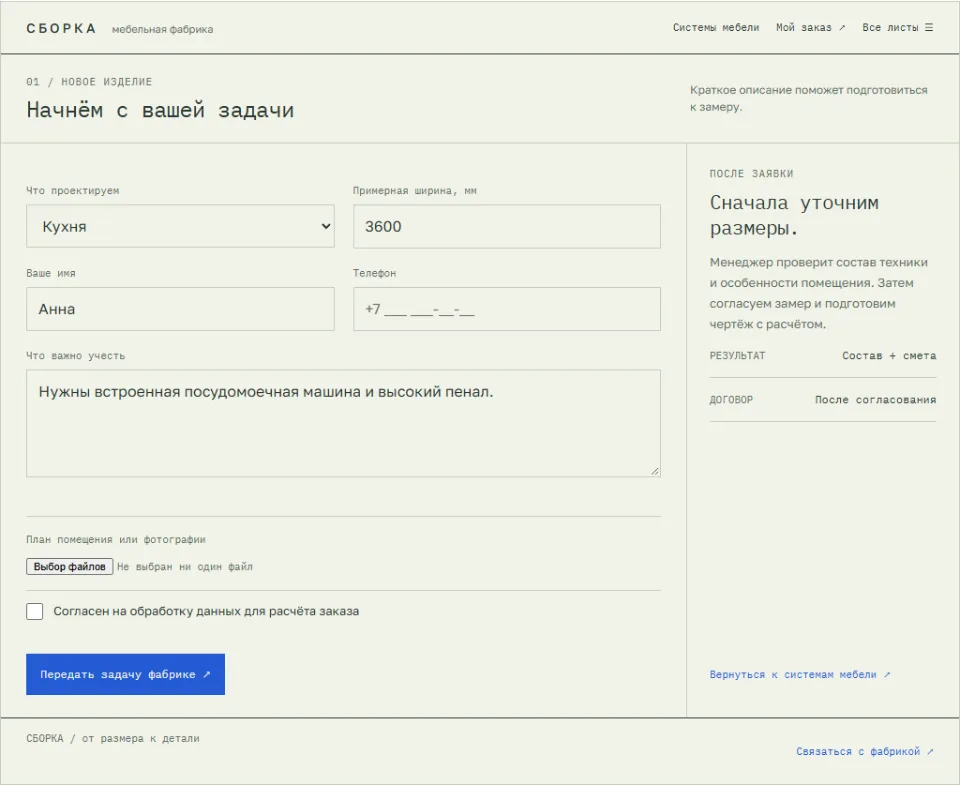This screenshot has height=785, width=960.
Task: Open the Все листы menu
Action: [898, 28]
